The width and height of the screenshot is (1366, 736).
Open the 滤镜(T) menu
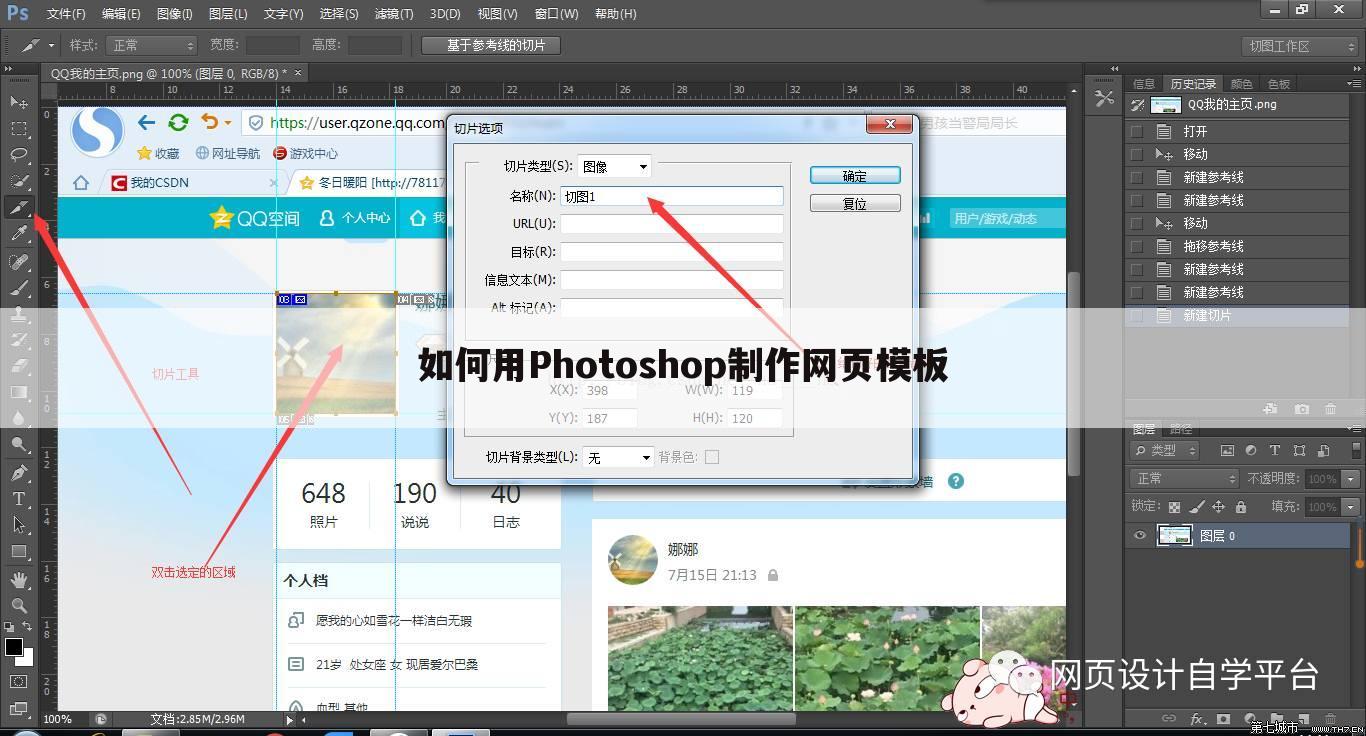(394, 14)
